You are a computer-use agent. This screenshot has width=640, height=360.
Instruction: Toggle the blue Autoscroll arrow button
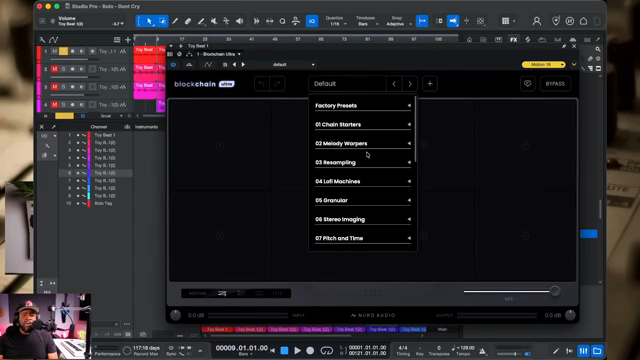tap(453, 21)
